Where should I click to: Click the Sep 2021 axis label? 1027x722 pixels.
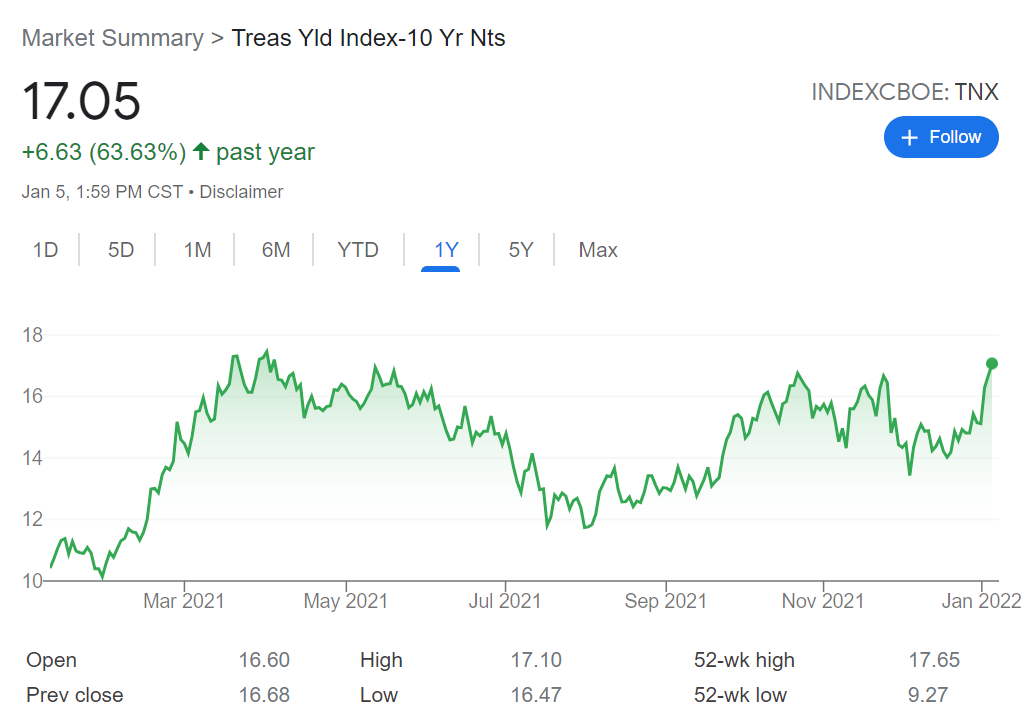click(665, 601)
